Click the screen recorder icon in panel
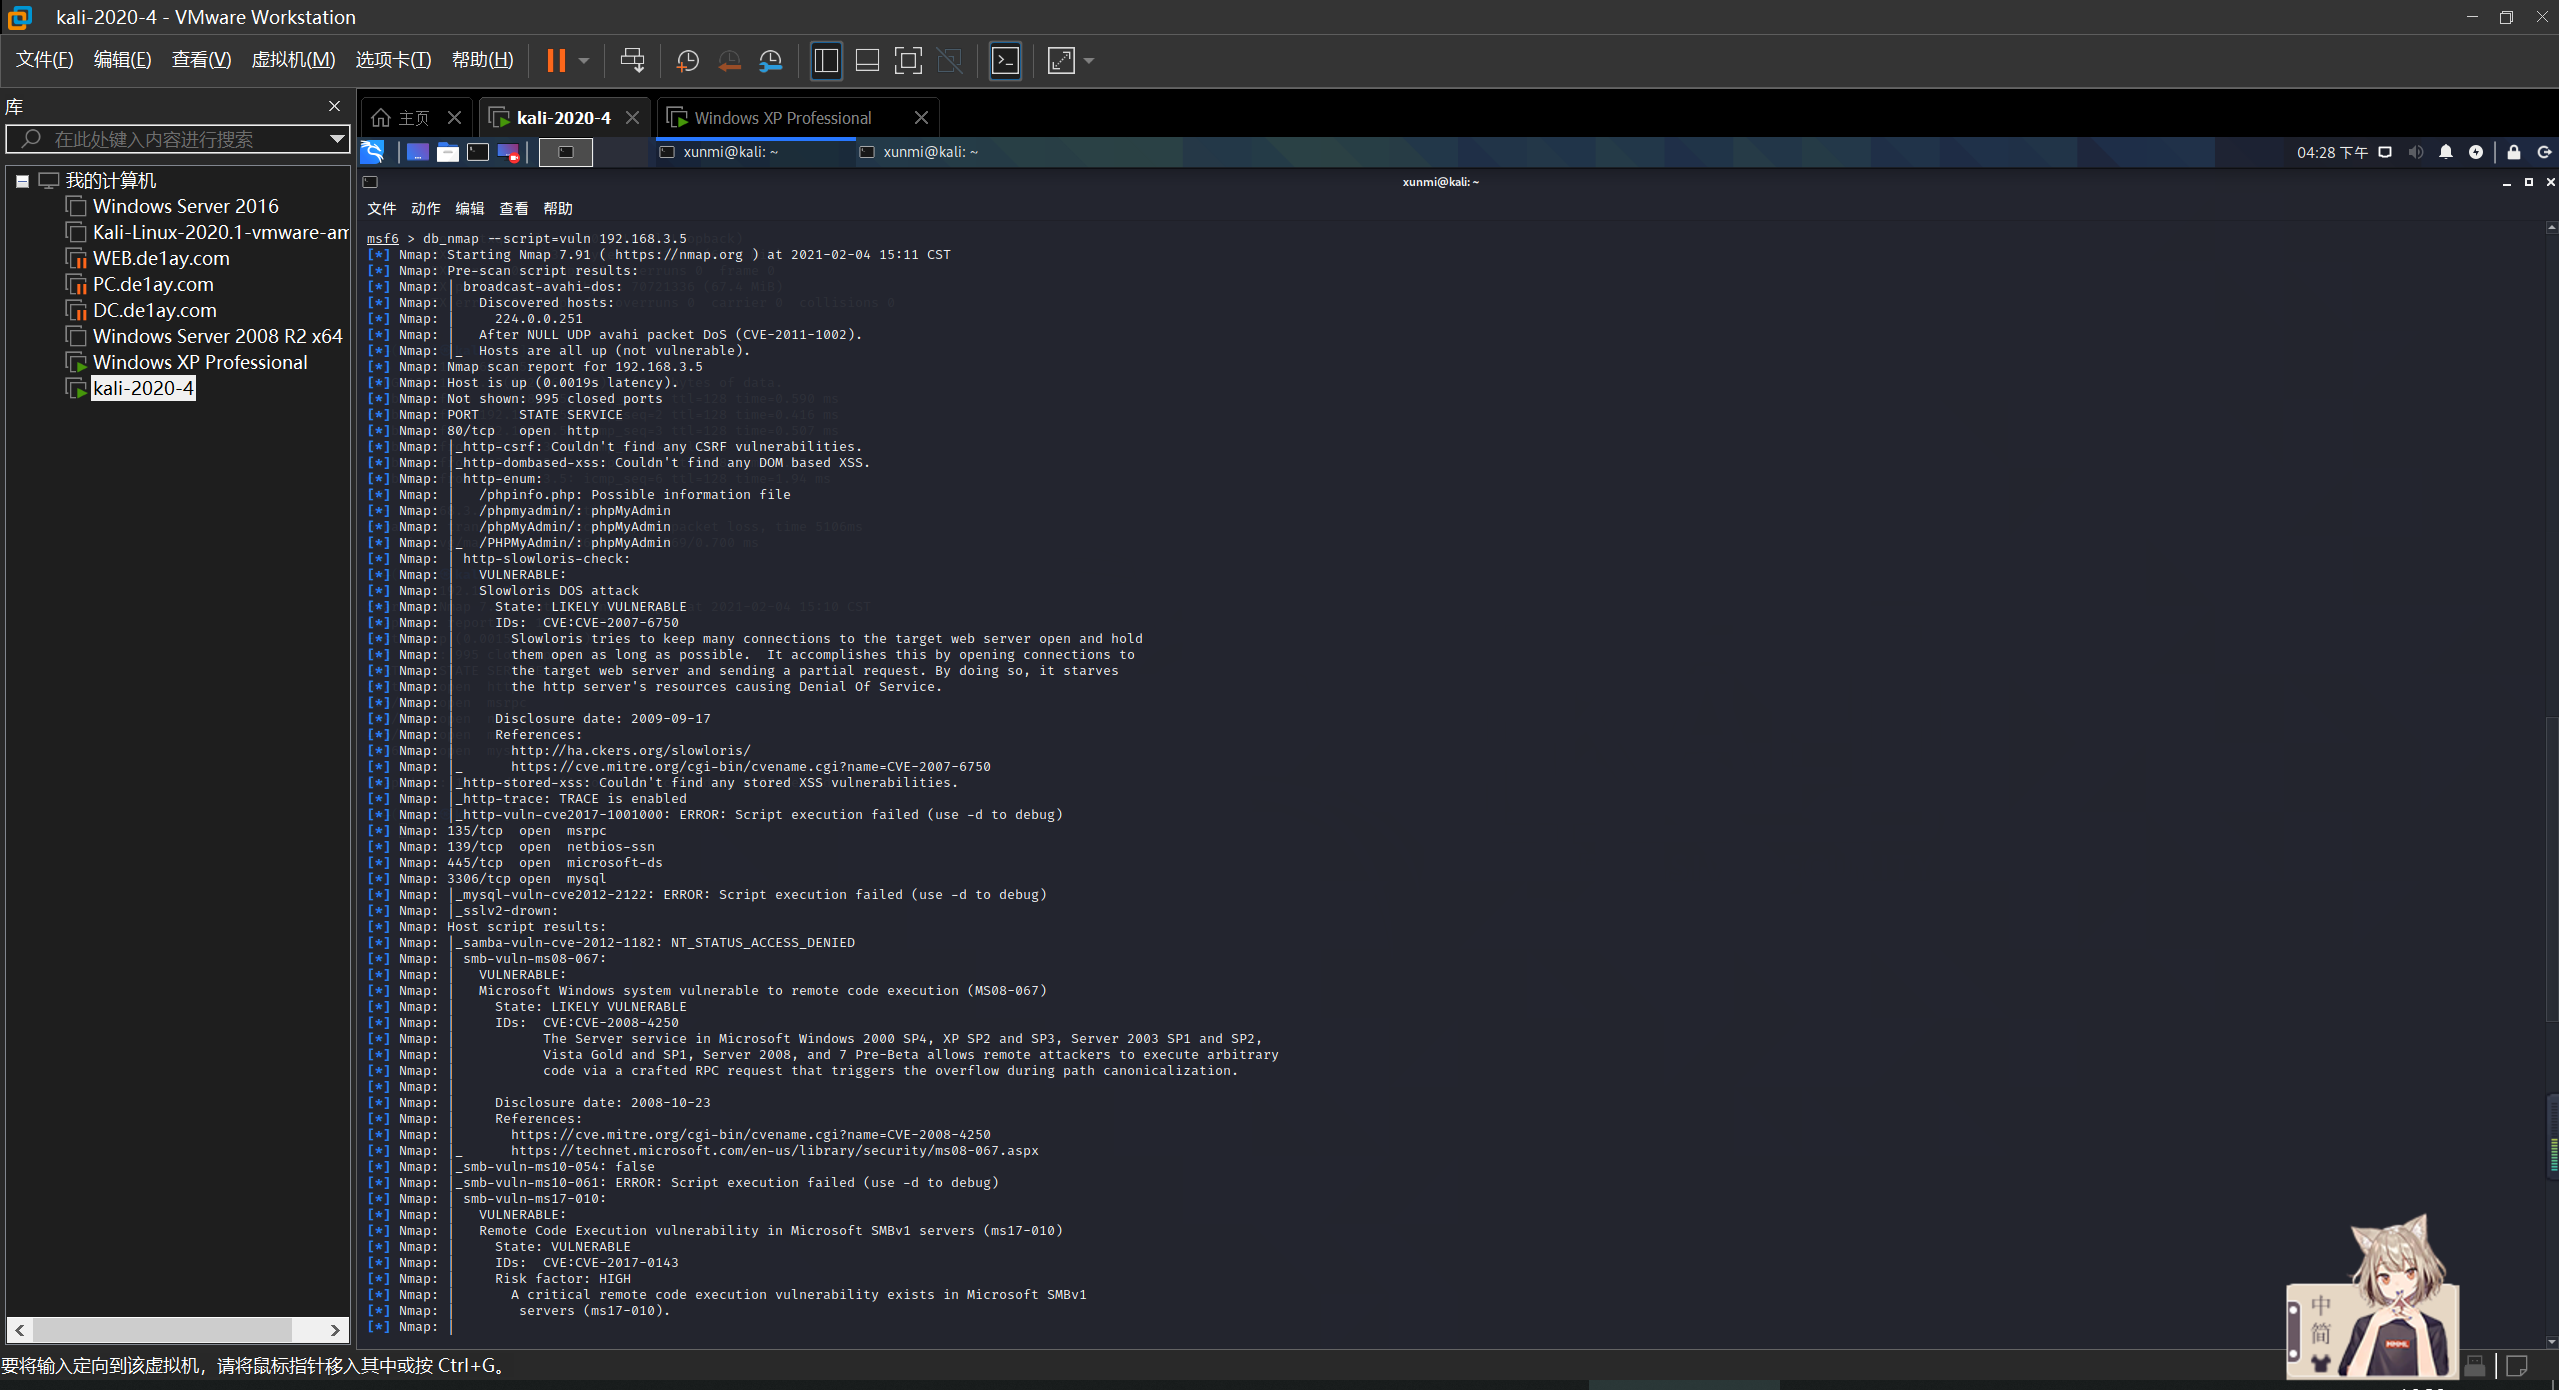 (509, 152)
